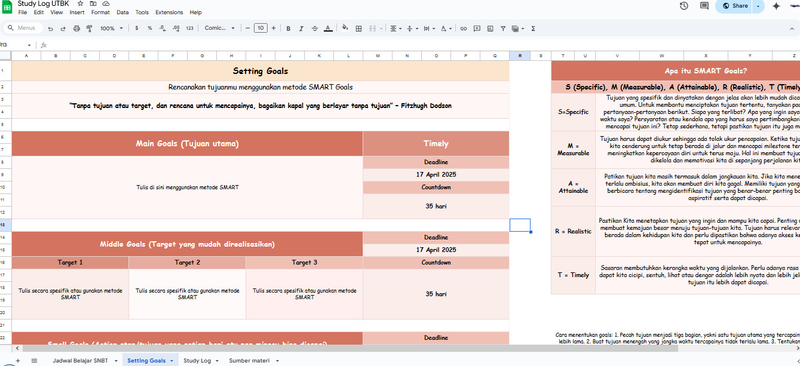
Task: Open the Edit menu
Action: [39, 12]
